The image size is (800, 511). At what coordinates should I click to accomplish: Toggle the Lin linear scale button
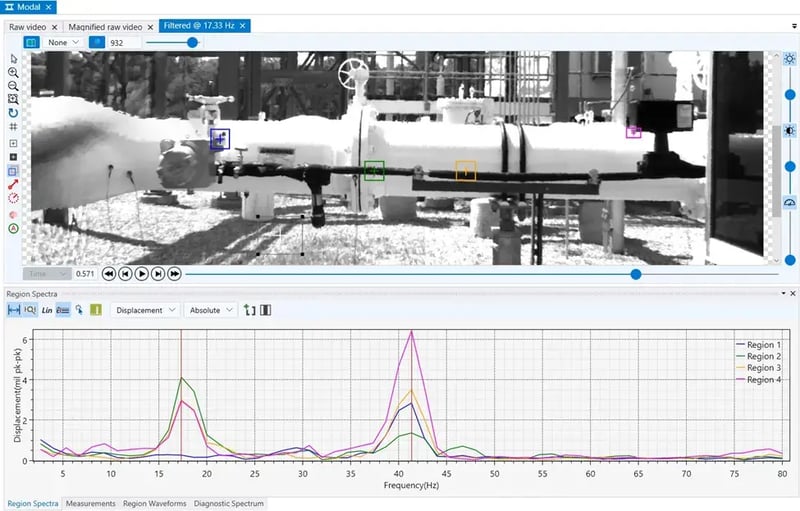(46, 310)
